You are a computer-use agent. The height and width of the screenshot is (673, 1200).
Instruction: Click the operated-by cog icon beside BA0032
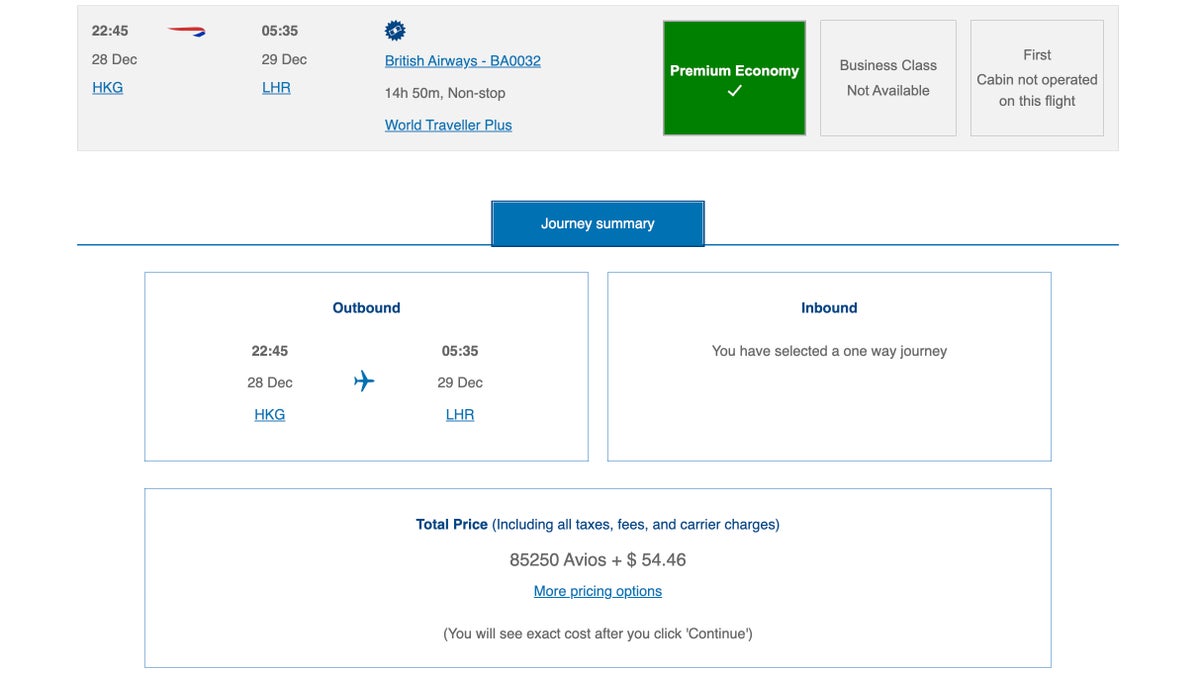click(x=395, y=30)
